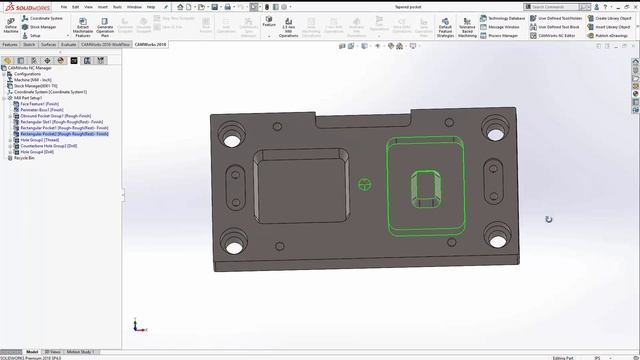Open the 2.5 Axis Mill Operations tool
This screenshot has height=360, width=640.
tap(289, 27)
